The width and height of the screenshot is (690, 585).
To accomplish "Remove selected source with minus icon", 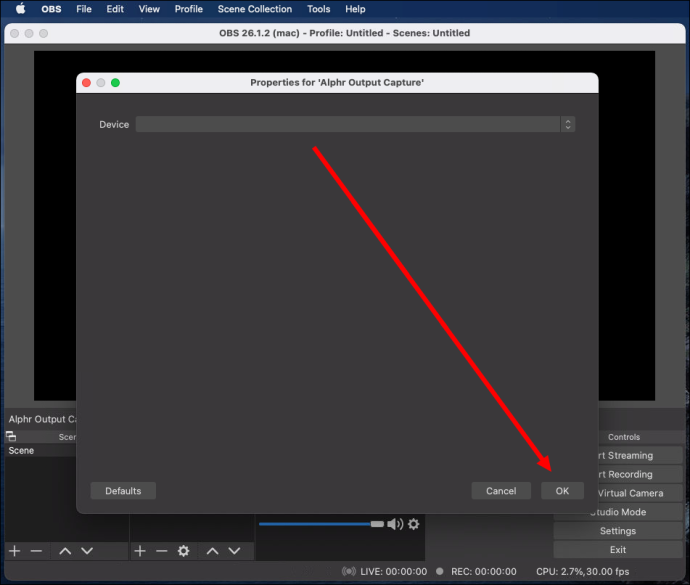I will click(162, 551).
